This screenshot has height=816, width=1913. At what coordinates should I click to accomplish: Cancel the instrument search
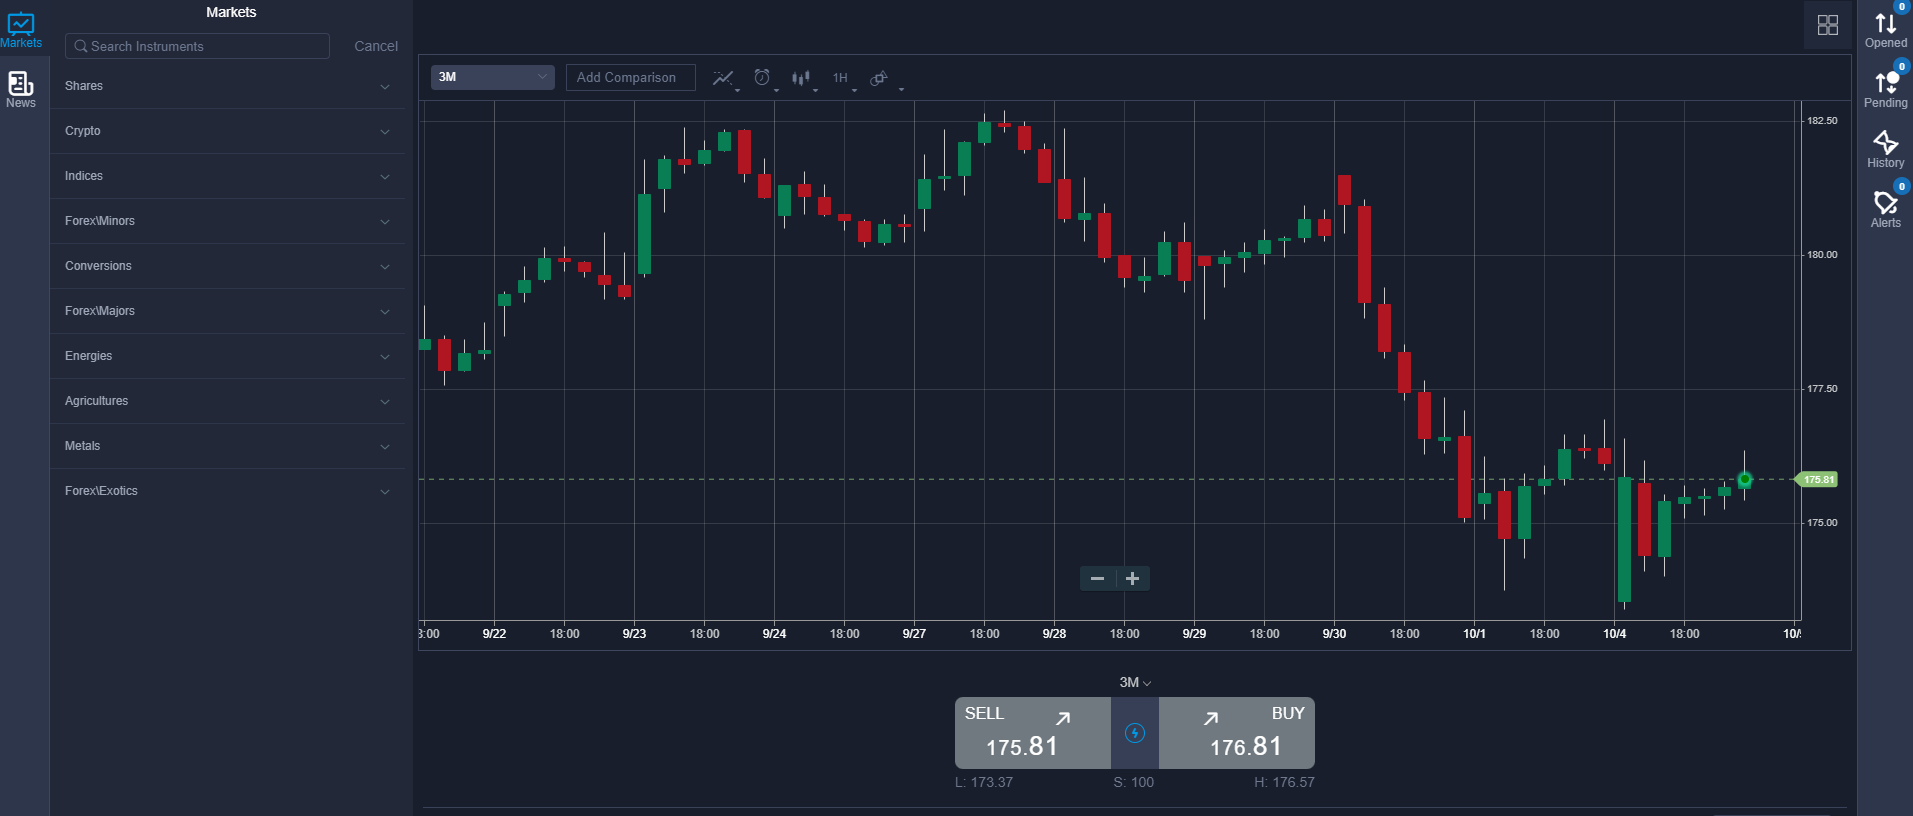[376, 46]
